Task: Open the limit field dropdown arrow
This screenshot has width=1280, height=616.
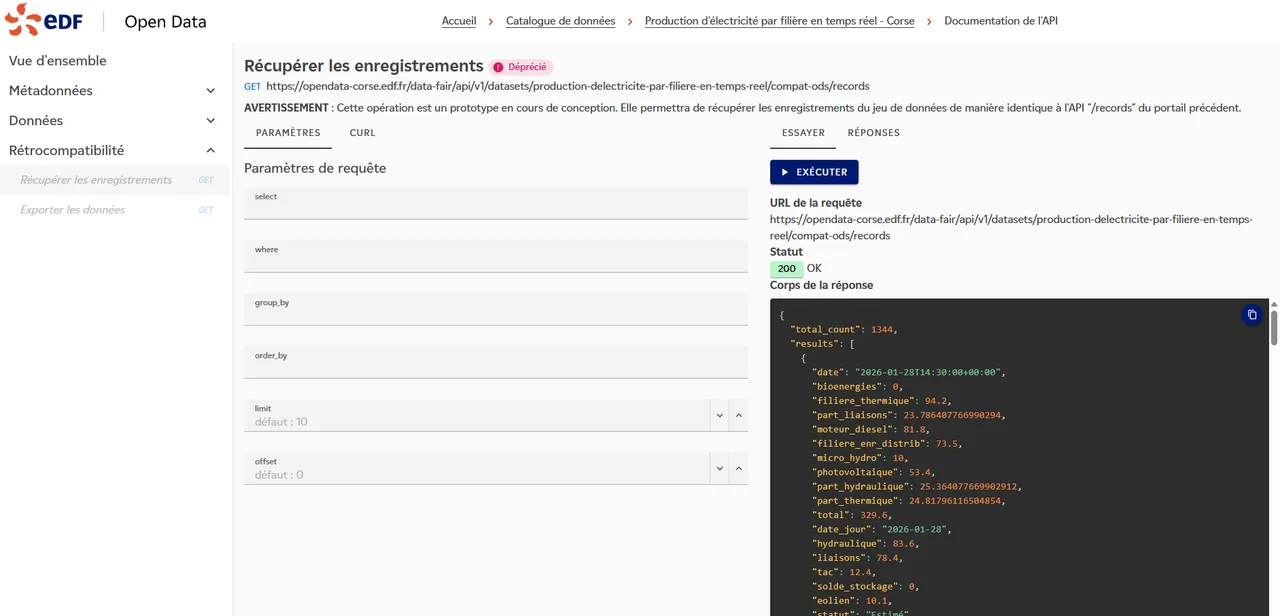Action: 719,415
